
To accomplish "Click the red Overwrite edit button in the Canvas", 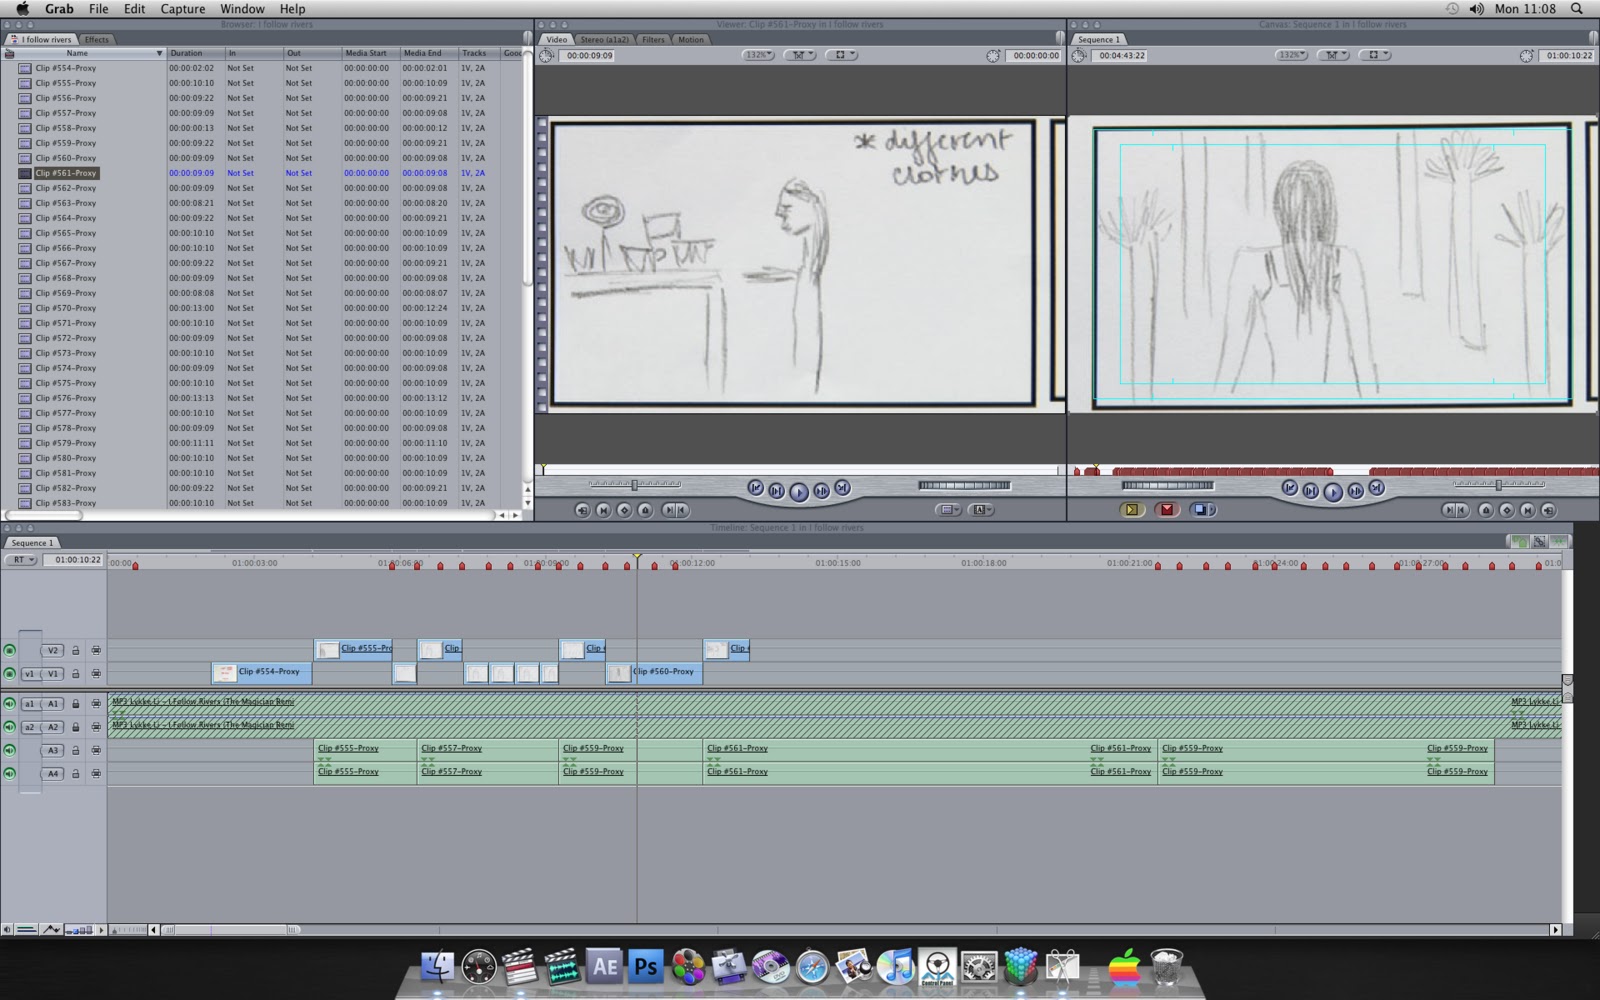I will (x=1167, y=510).
